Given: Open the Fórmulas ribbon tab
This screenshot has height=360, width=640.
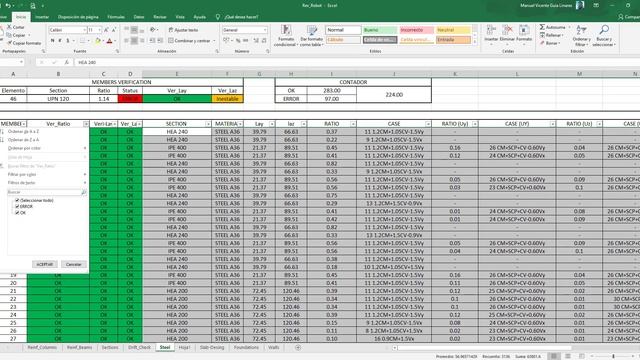Looking at the screenshot, I should tap(116, 17).
